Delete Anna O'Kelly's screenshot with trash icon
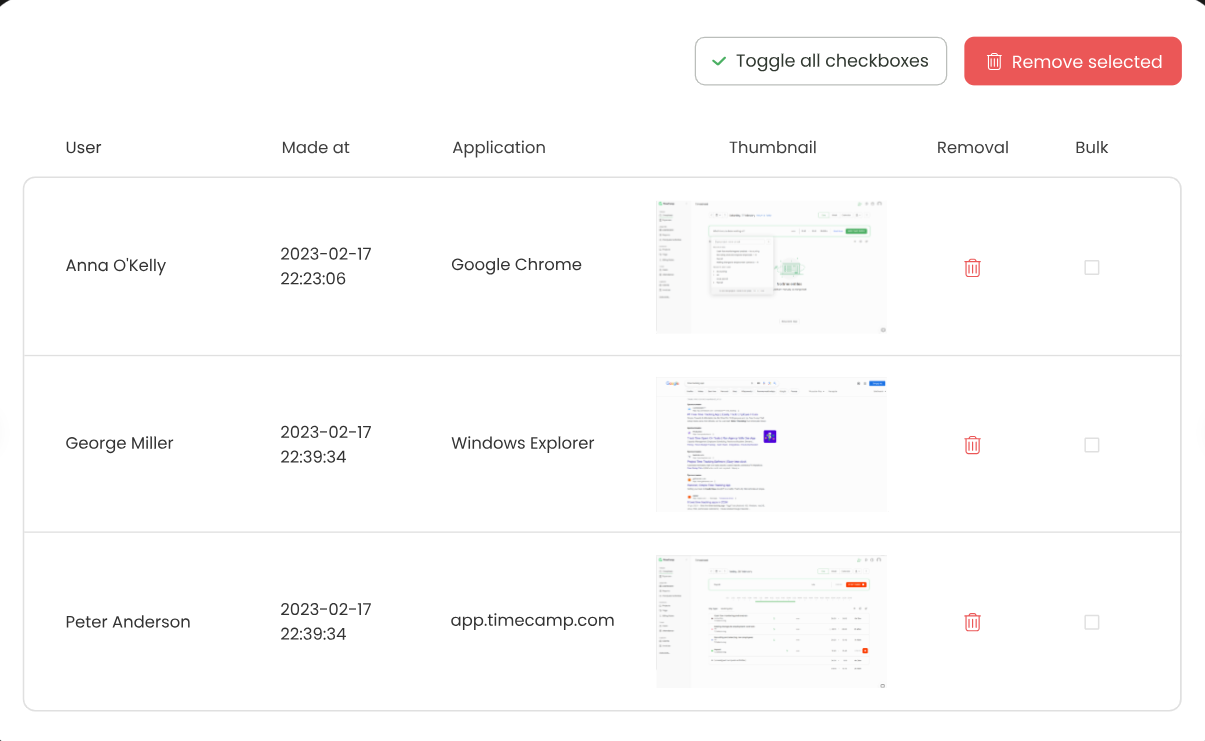 coord(972,268)
